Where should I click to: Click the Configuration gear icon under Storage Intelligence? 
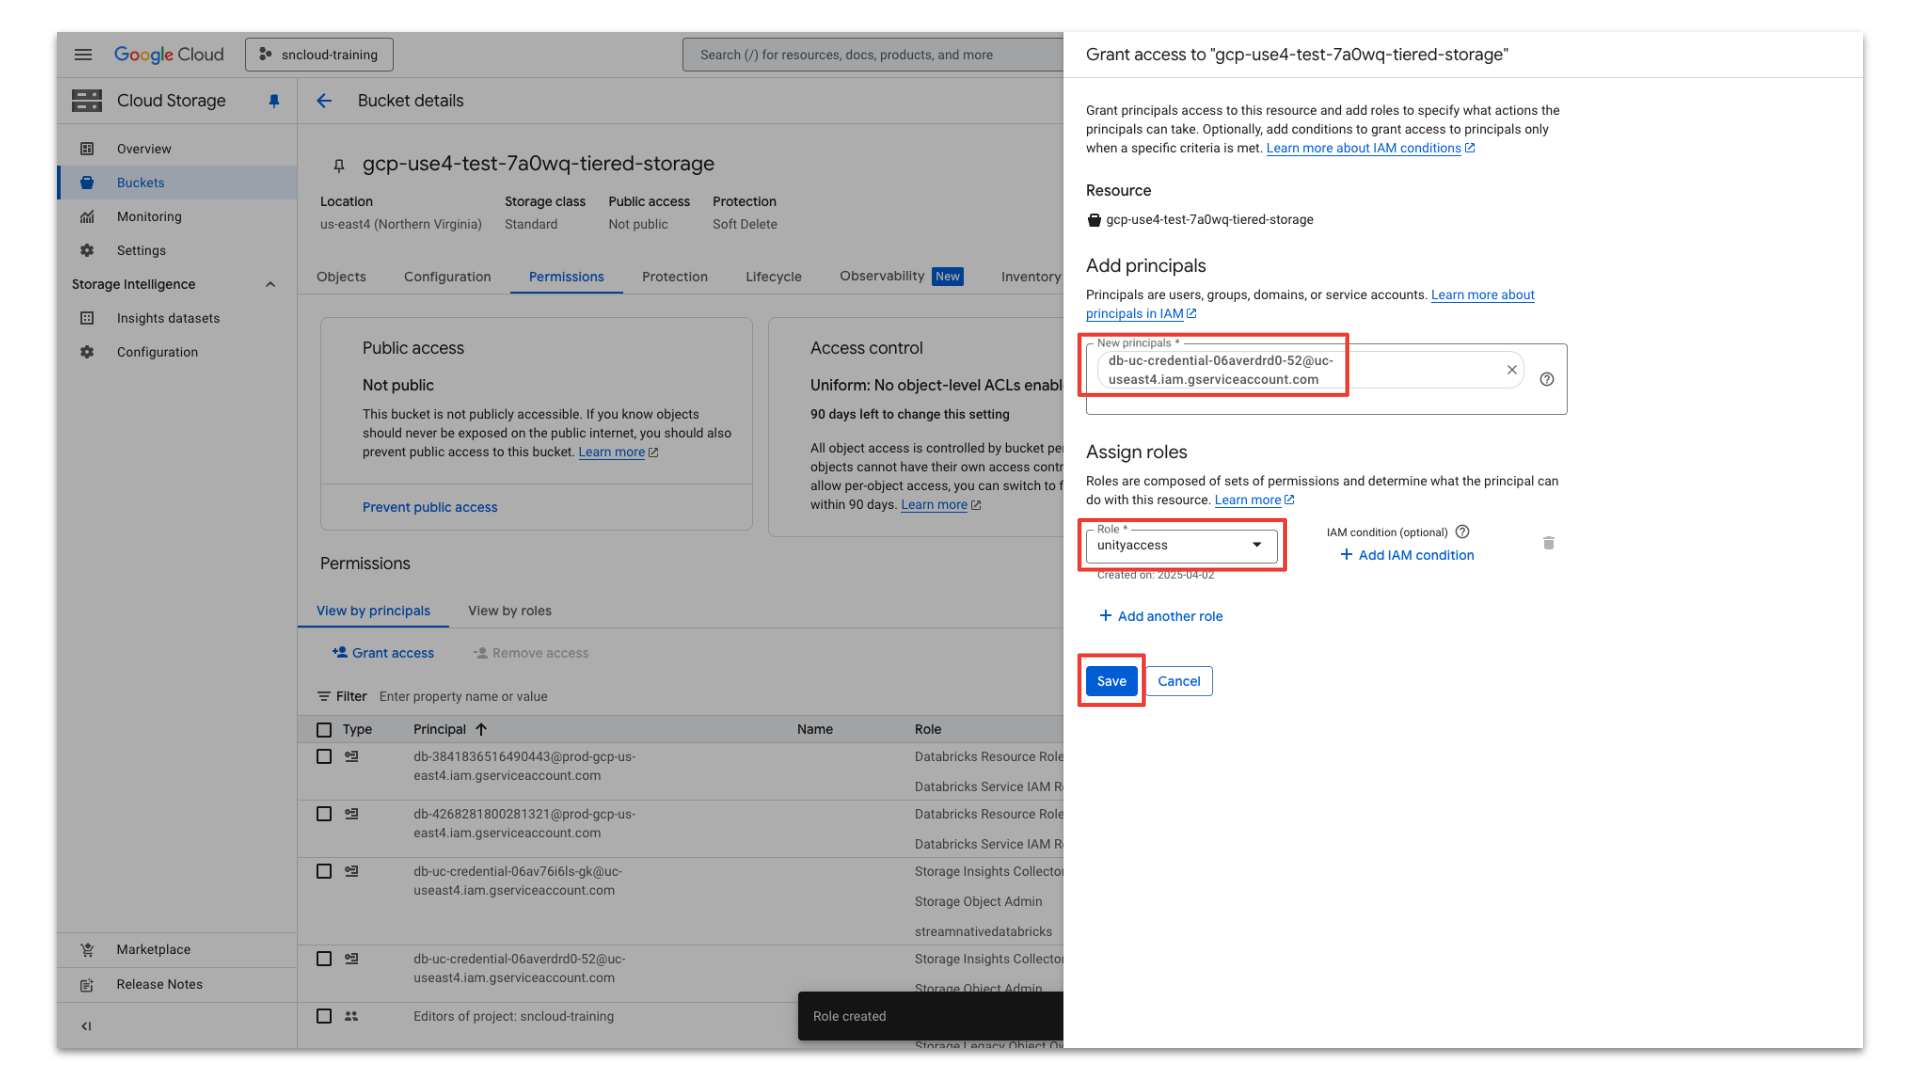click(x=87, y=353)
